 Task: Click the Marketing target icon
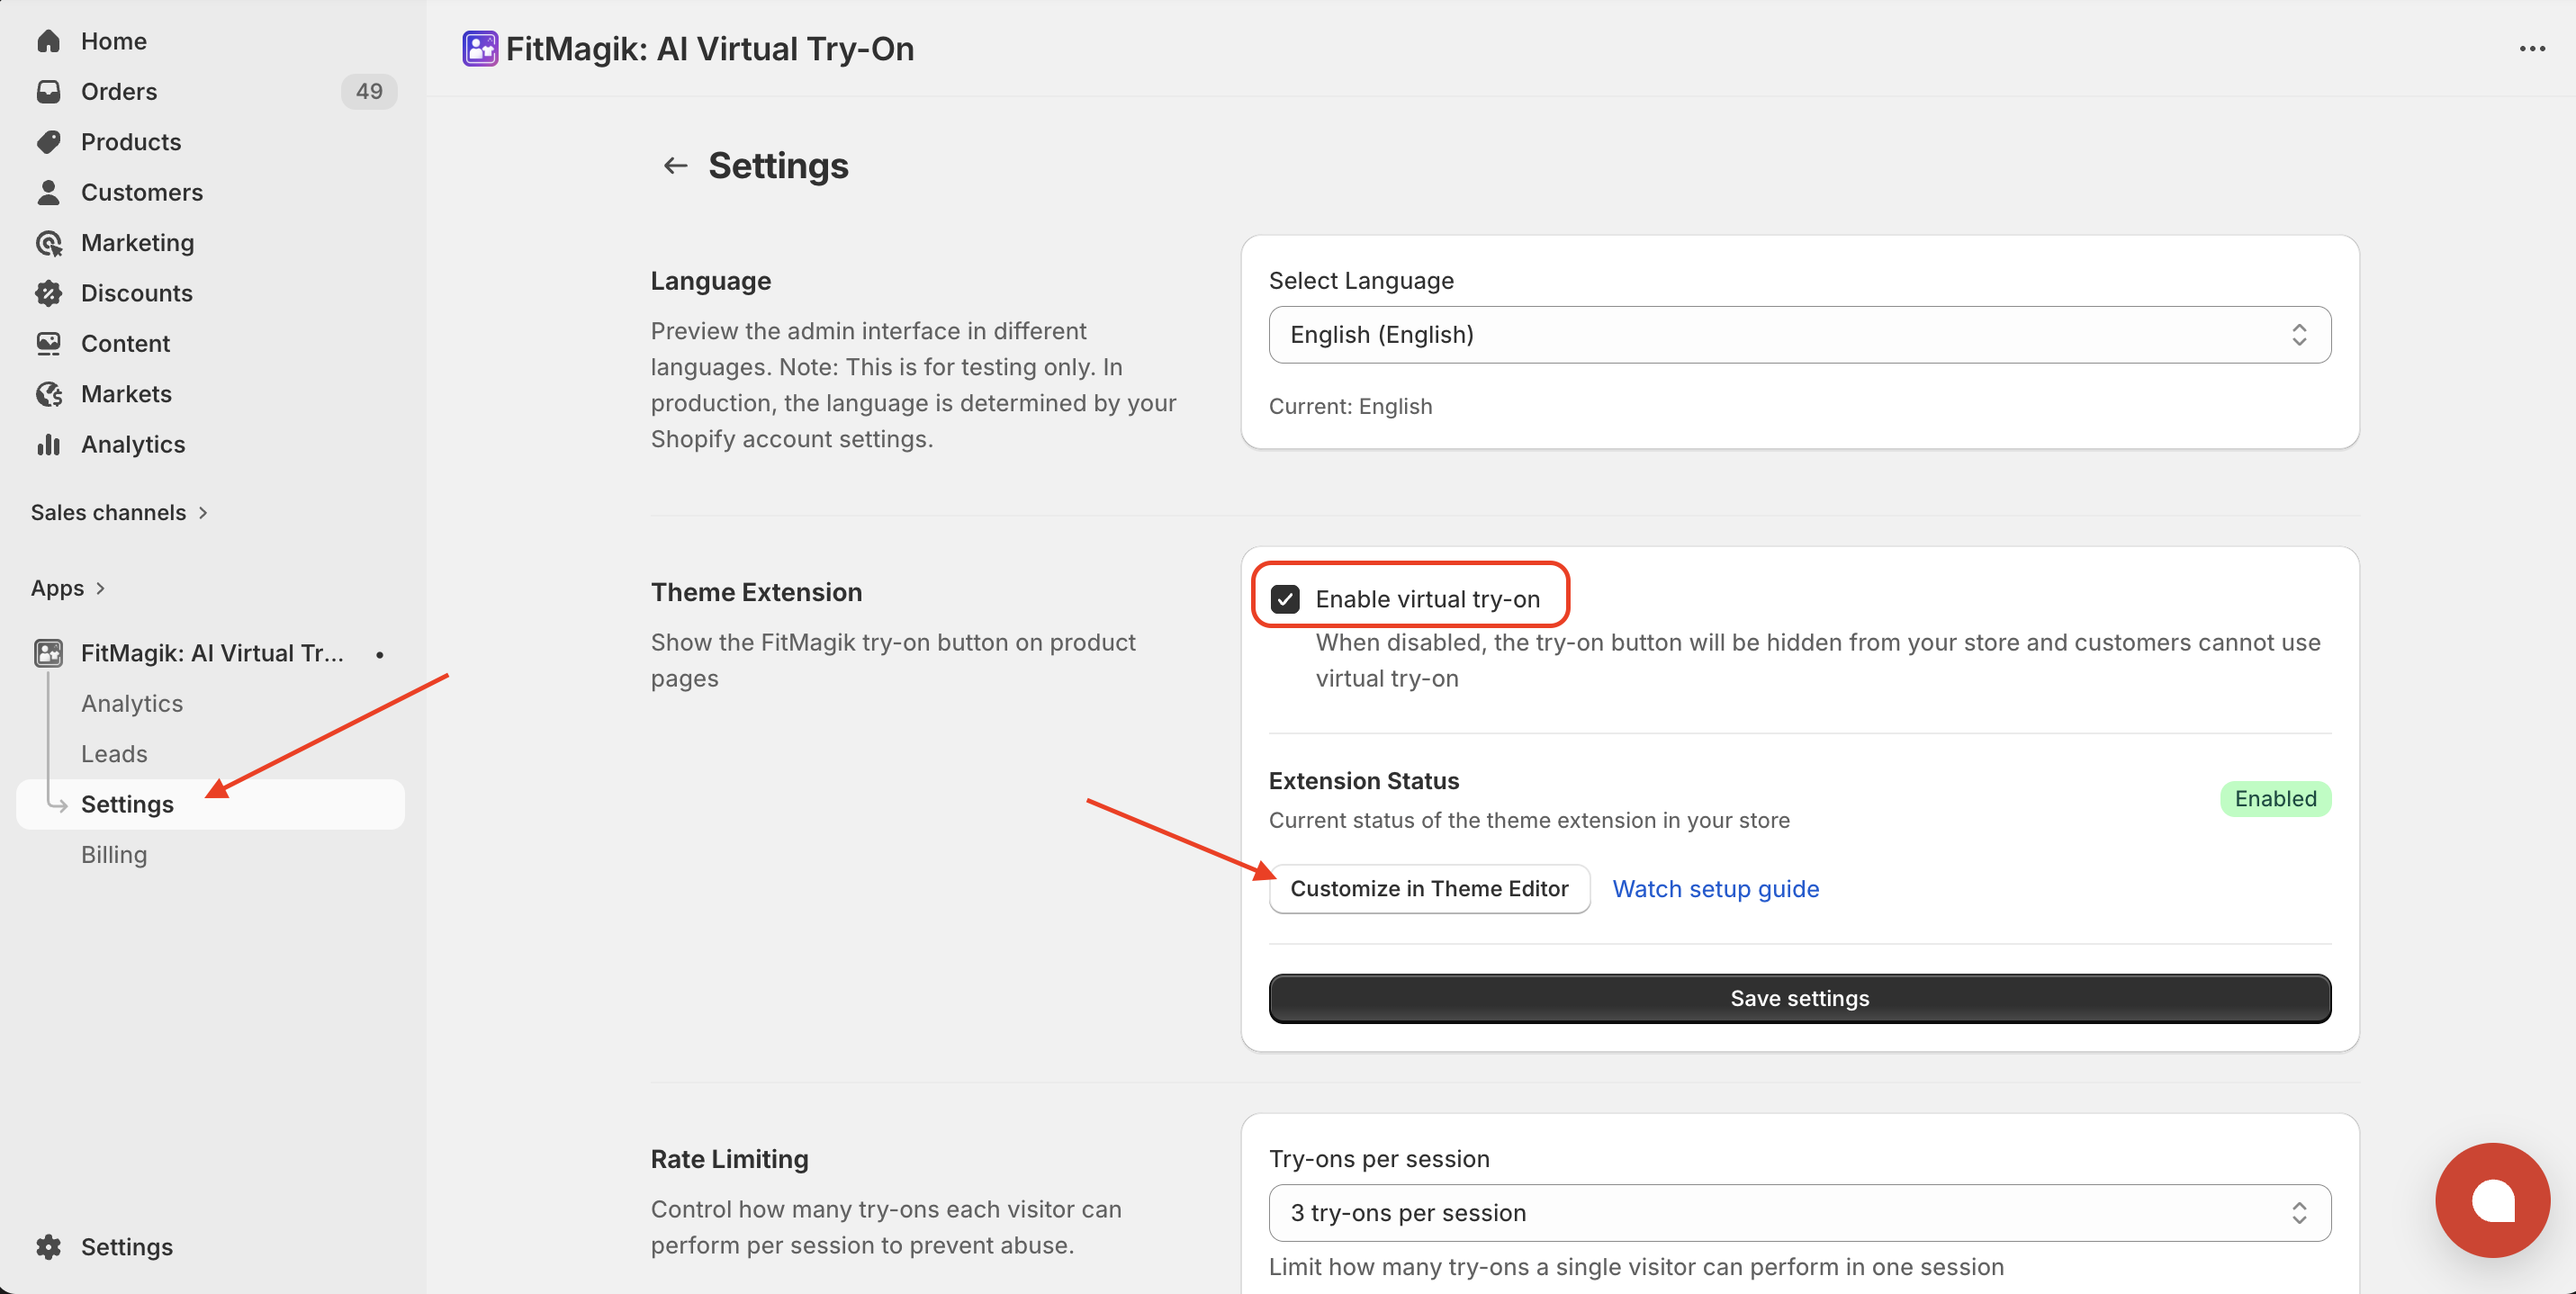pos(48,243)
